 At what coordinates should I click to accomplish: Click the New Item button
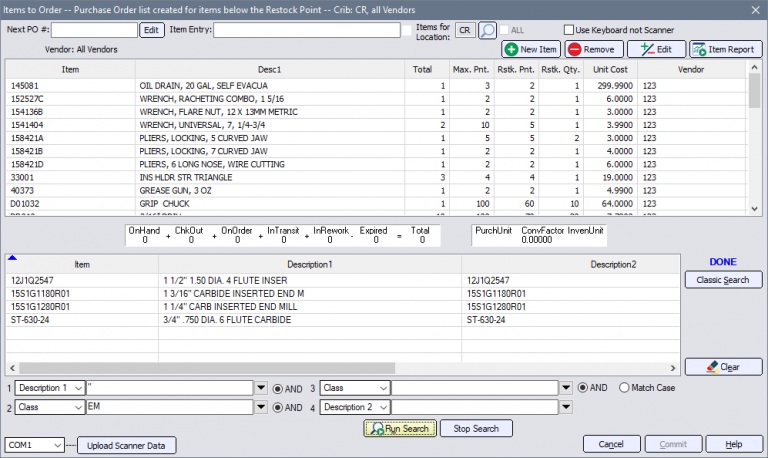coord(531,49)
